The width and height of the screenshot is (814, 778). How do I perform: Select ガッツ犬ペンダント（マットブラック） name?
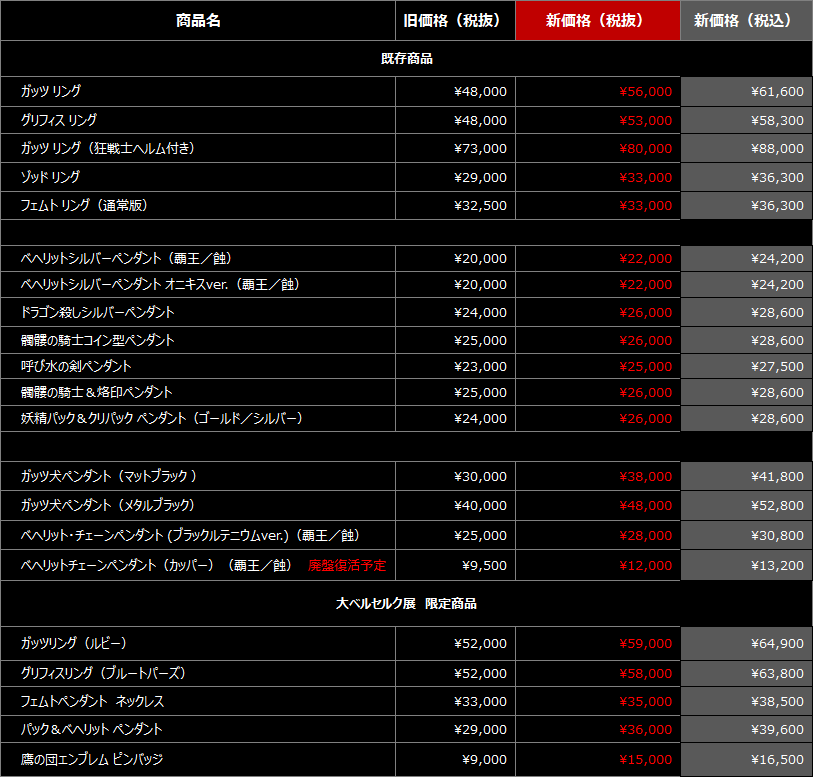click(x=108, y=476)
